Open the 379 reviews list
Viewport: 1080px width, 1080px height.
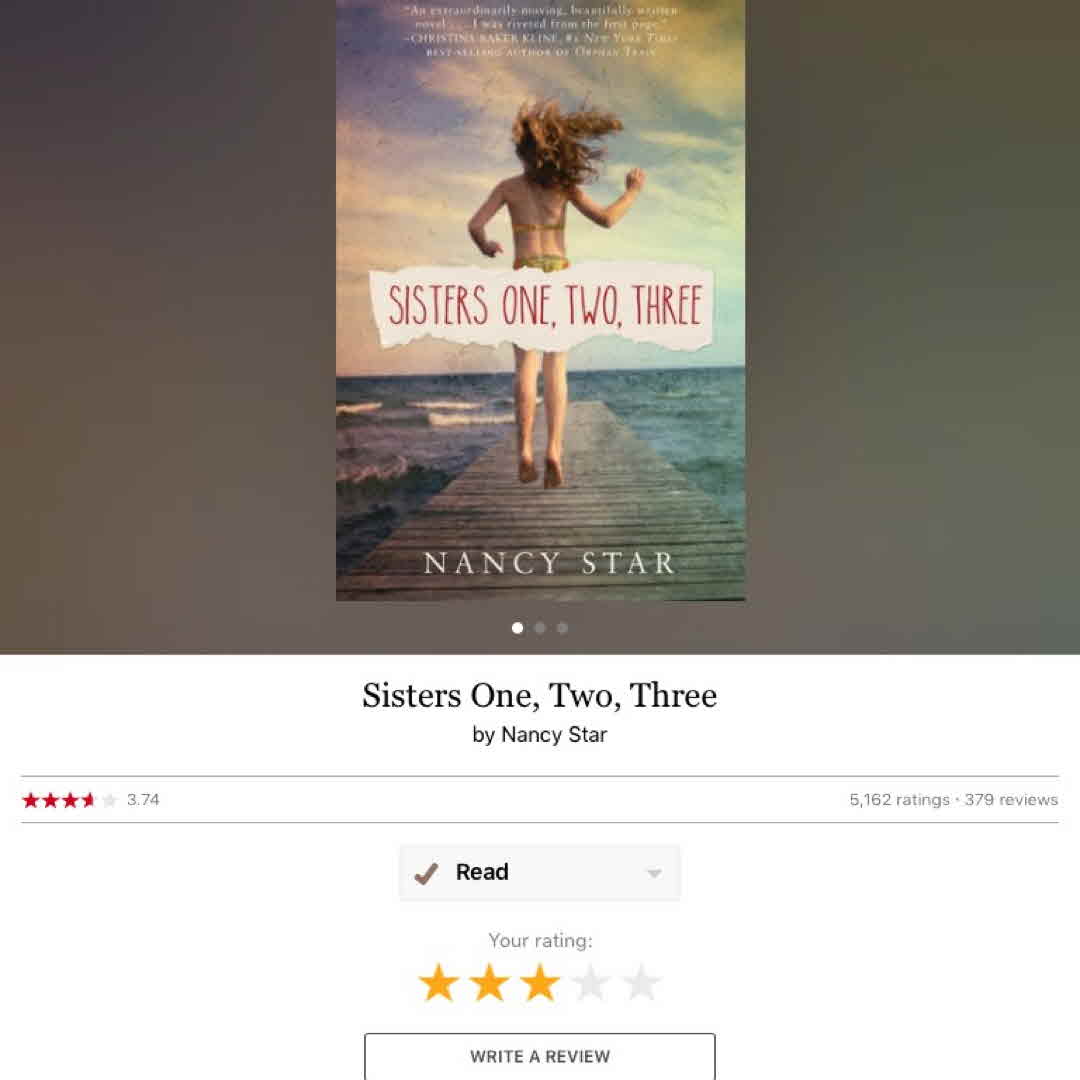1011,800
